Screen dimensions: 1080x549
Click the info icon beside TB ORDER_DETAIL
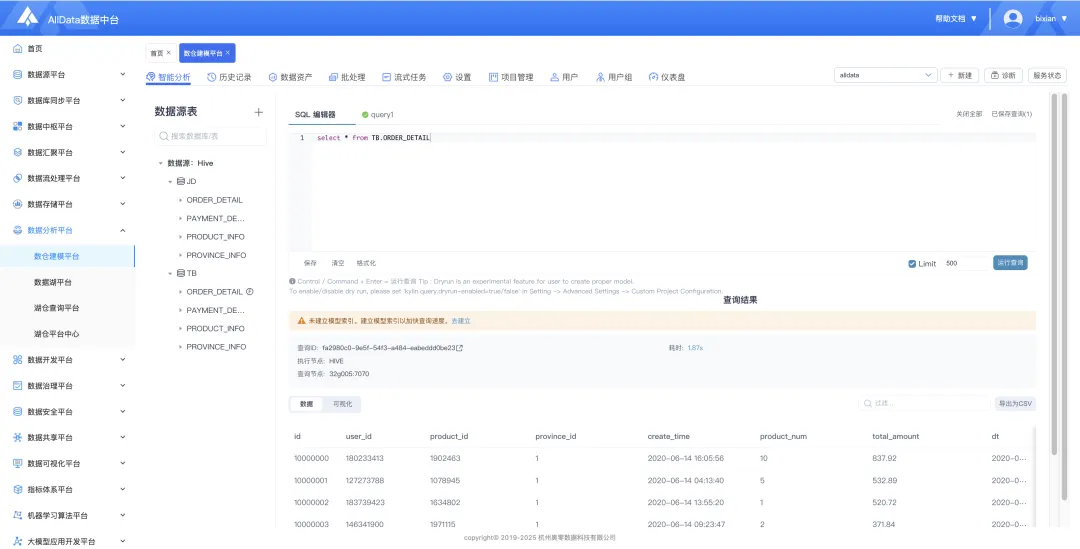pos(250,291)
